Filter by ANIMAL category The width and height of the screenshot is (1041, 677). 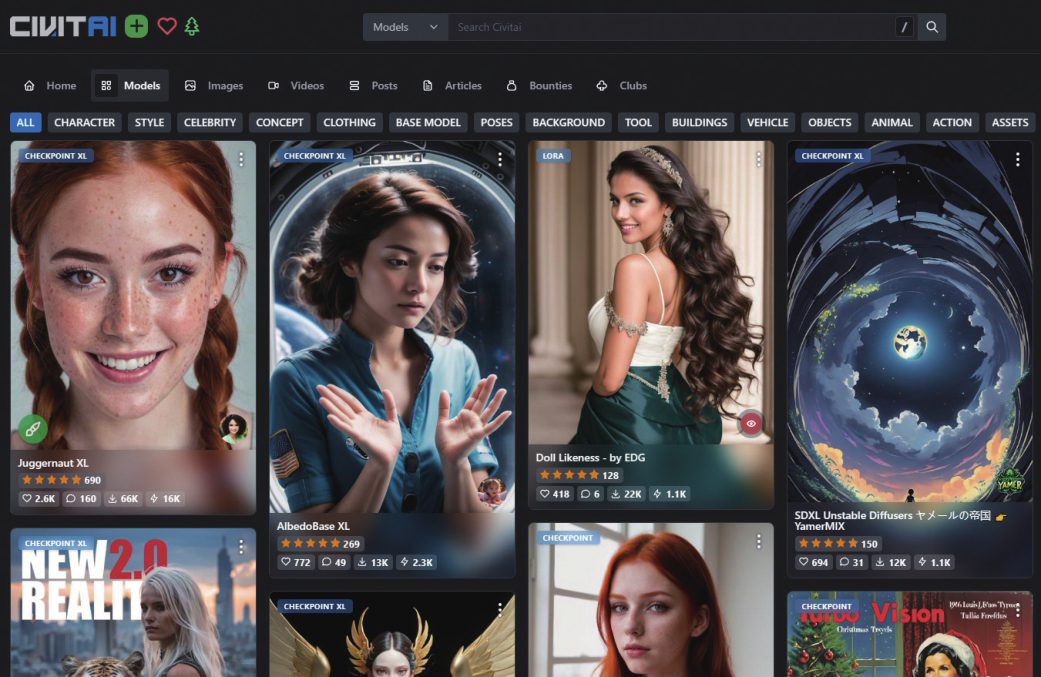coord(892,122)
